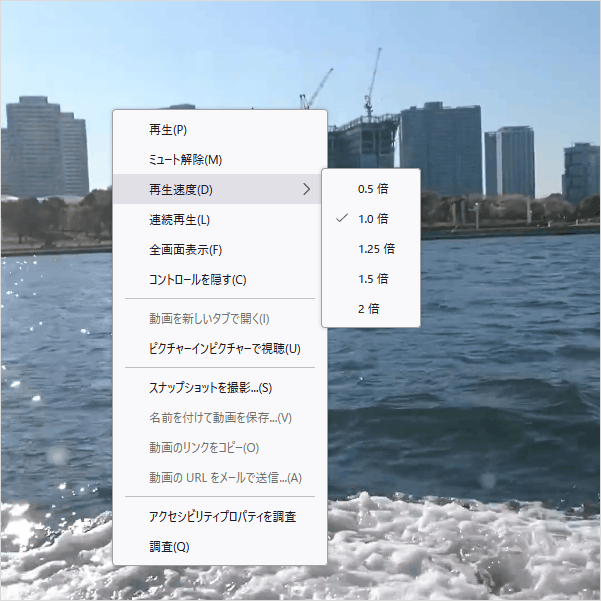Click 動画の URL をメールで送信...(A) entry

click(x=220, y=478)
